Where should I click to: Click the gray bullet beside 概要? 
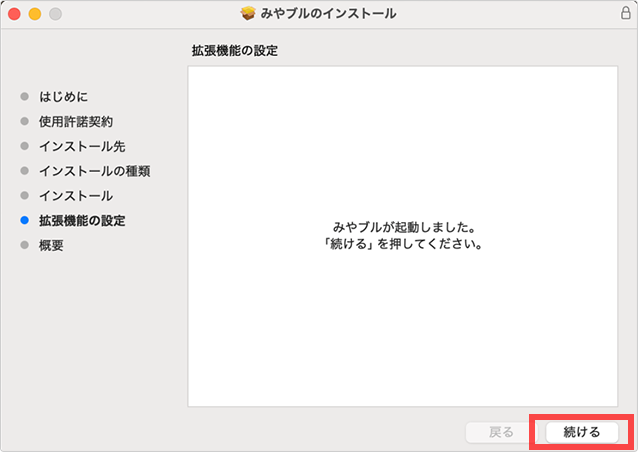coord(24,246)
